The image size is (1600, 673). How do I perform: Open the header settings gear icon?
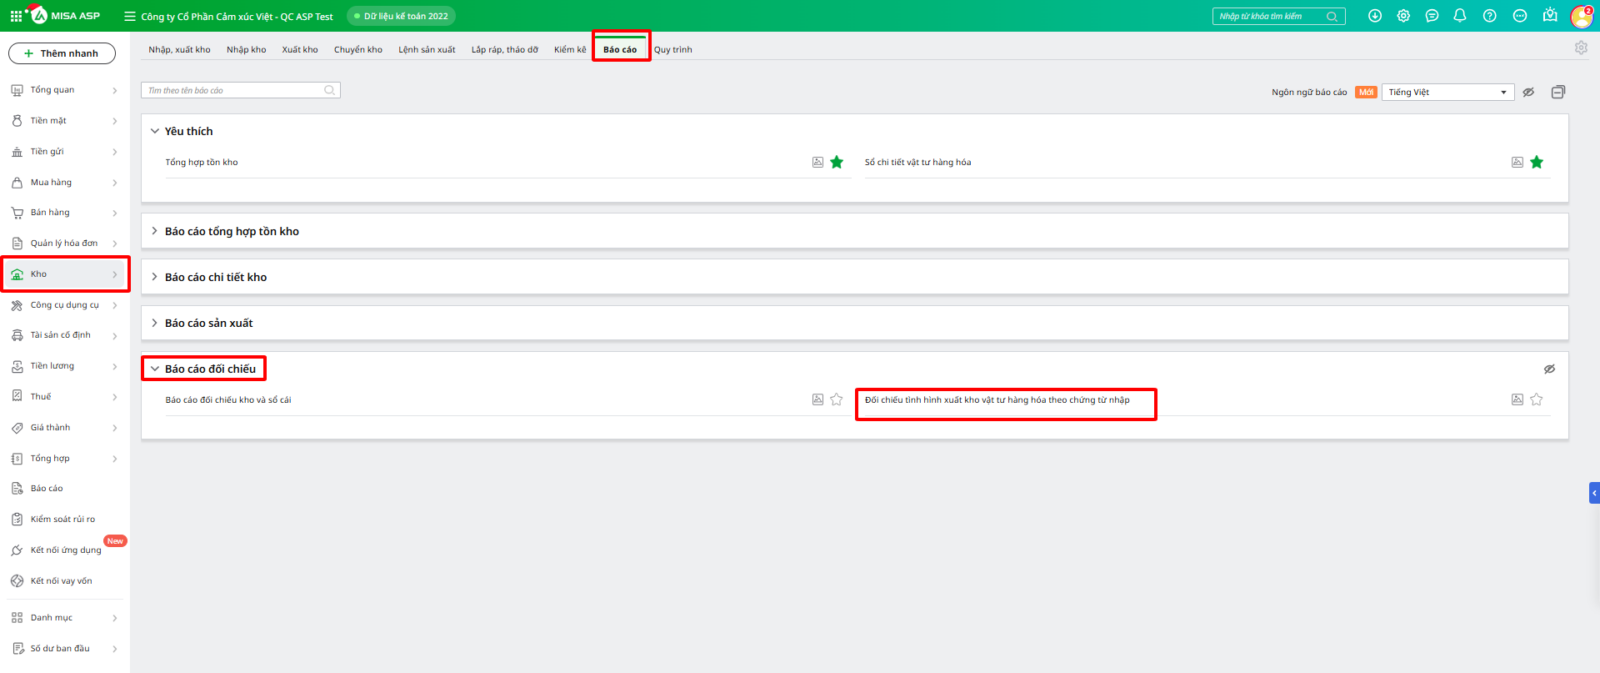[x=1403, y=16]
